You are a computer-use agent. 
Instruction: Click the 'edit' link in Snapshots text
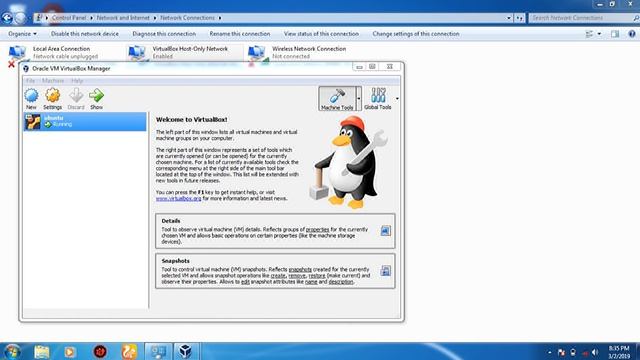[x=245, y=282]
